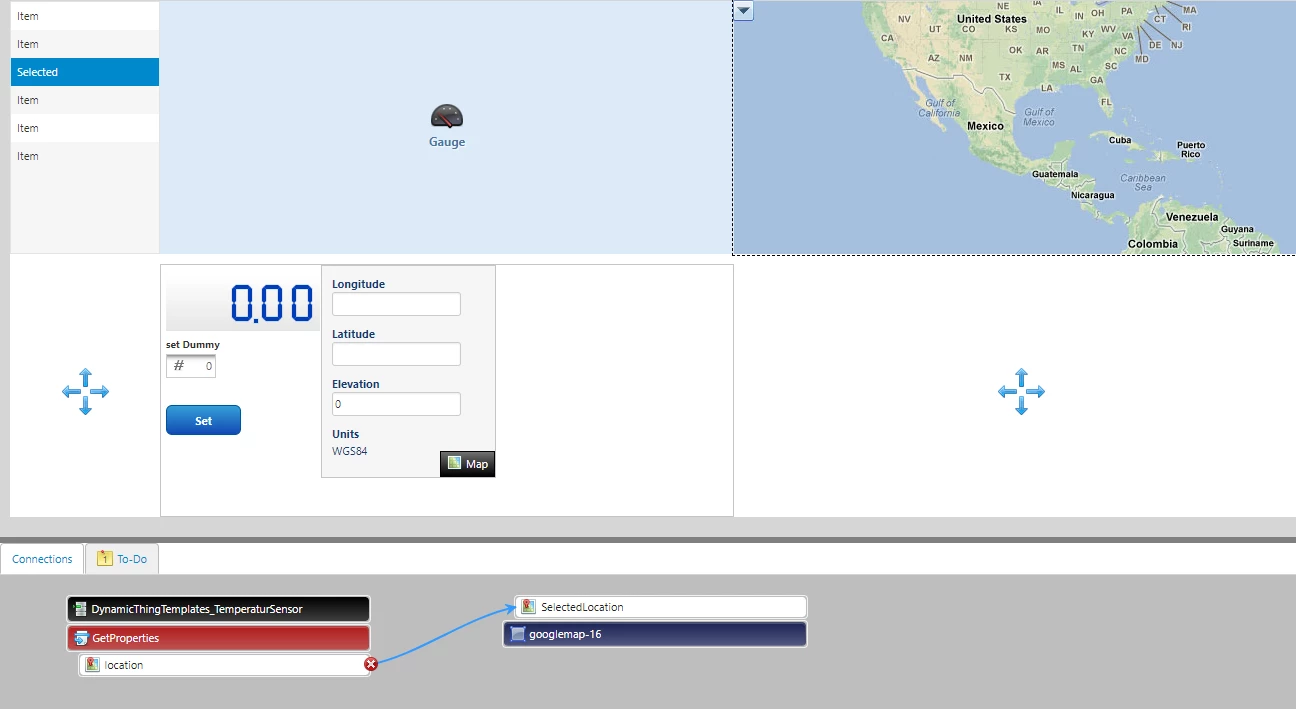Screen dimensions: 1296x709
Task: Select the googlemap-16 widget node
Action: point(655,633)
